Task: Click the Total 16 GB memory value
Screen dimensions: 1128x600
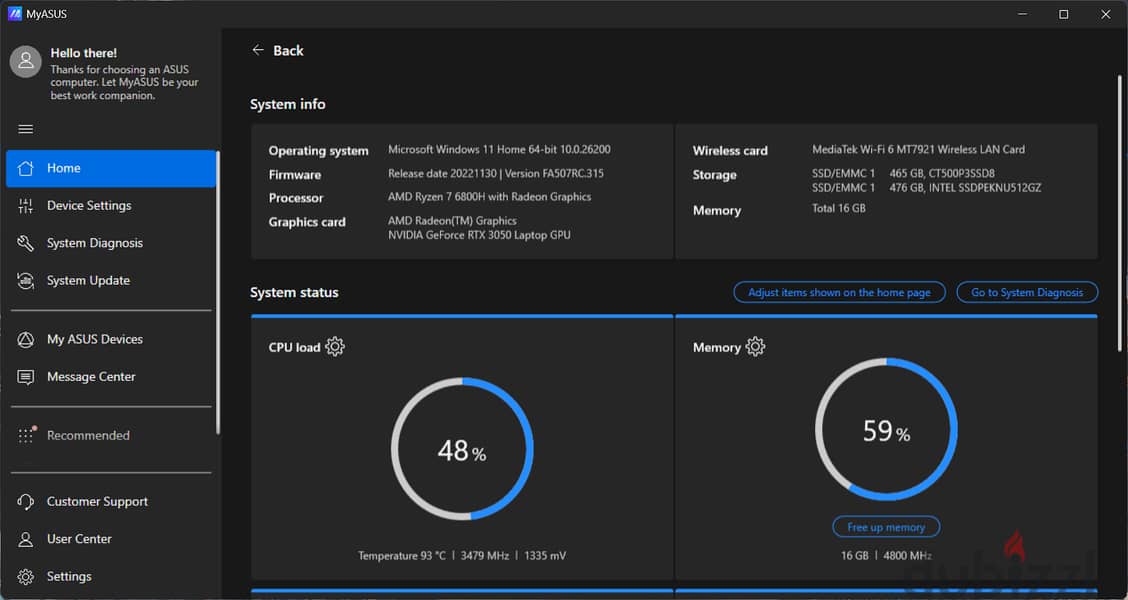Action: tap(839, 209)
